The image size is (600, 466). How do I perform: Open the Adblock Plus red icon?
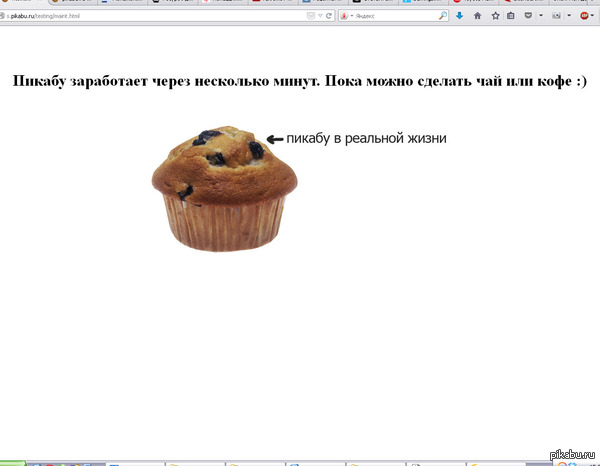(x=584, y=17)
